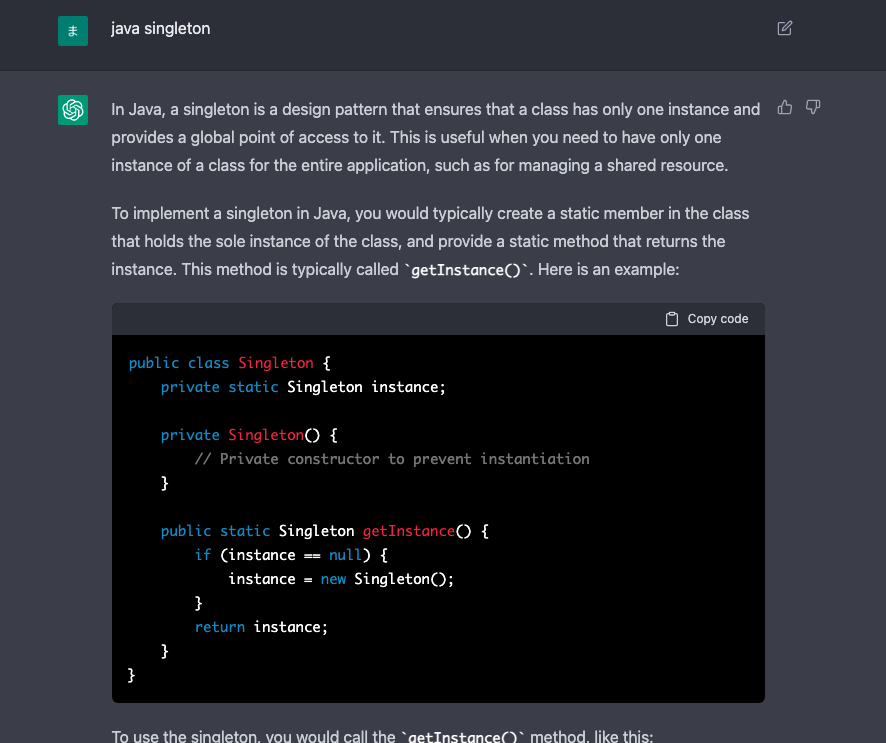This screenshot has width=886, height=743.
Task: Click the Singleton class name in the code
Action: click(x=276, y=363)
